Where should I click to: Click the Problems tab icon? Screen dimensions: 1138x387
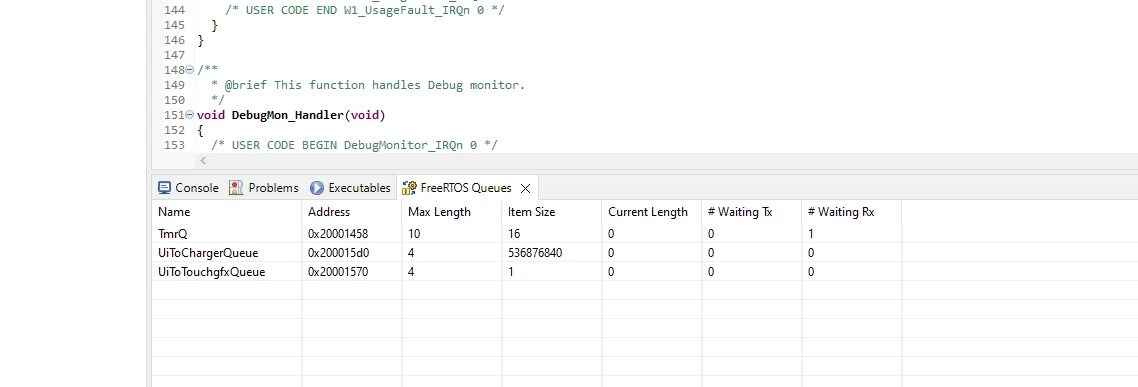tap(236, 188)
